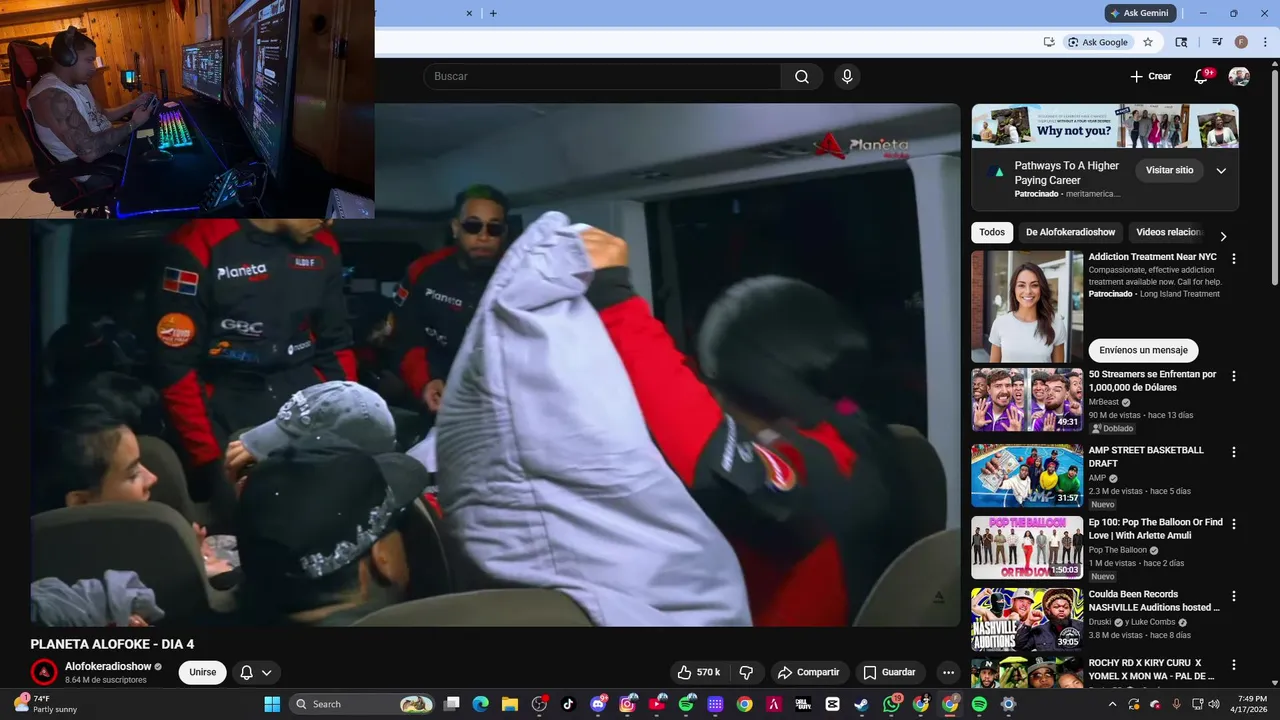Open Chrome media controls icon
1280x720 pixels.
point(1217,42)
